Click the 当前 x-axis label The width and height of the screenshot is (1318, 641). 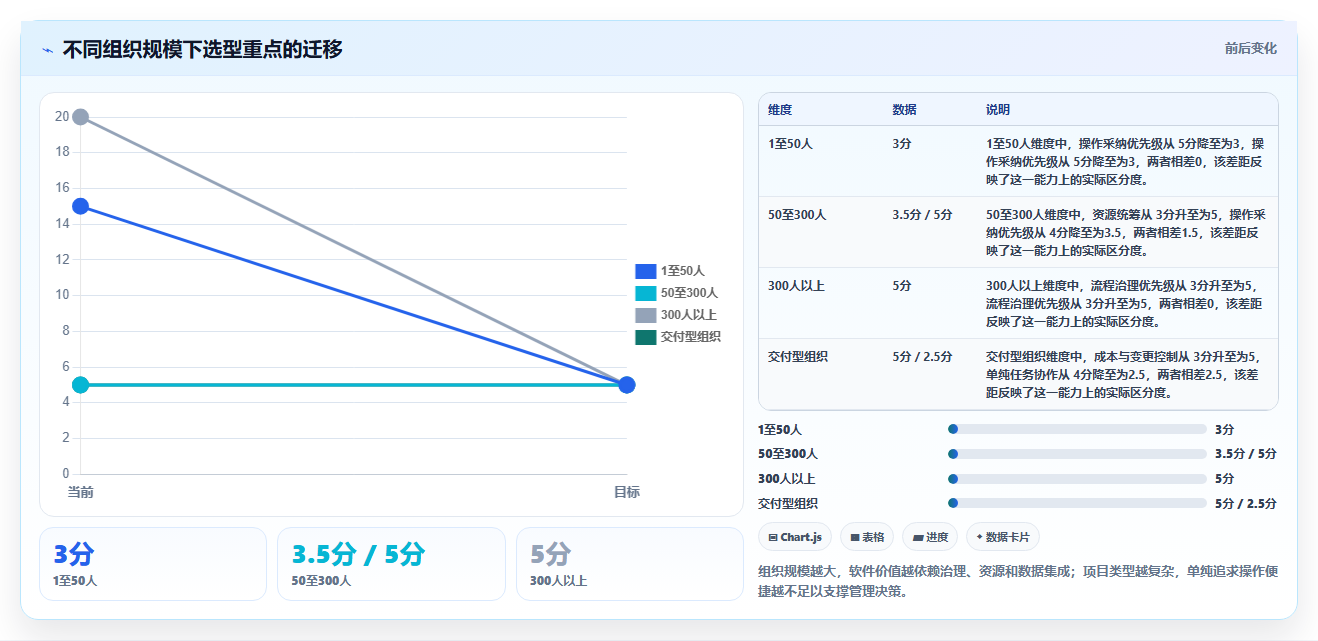point(81,492)
